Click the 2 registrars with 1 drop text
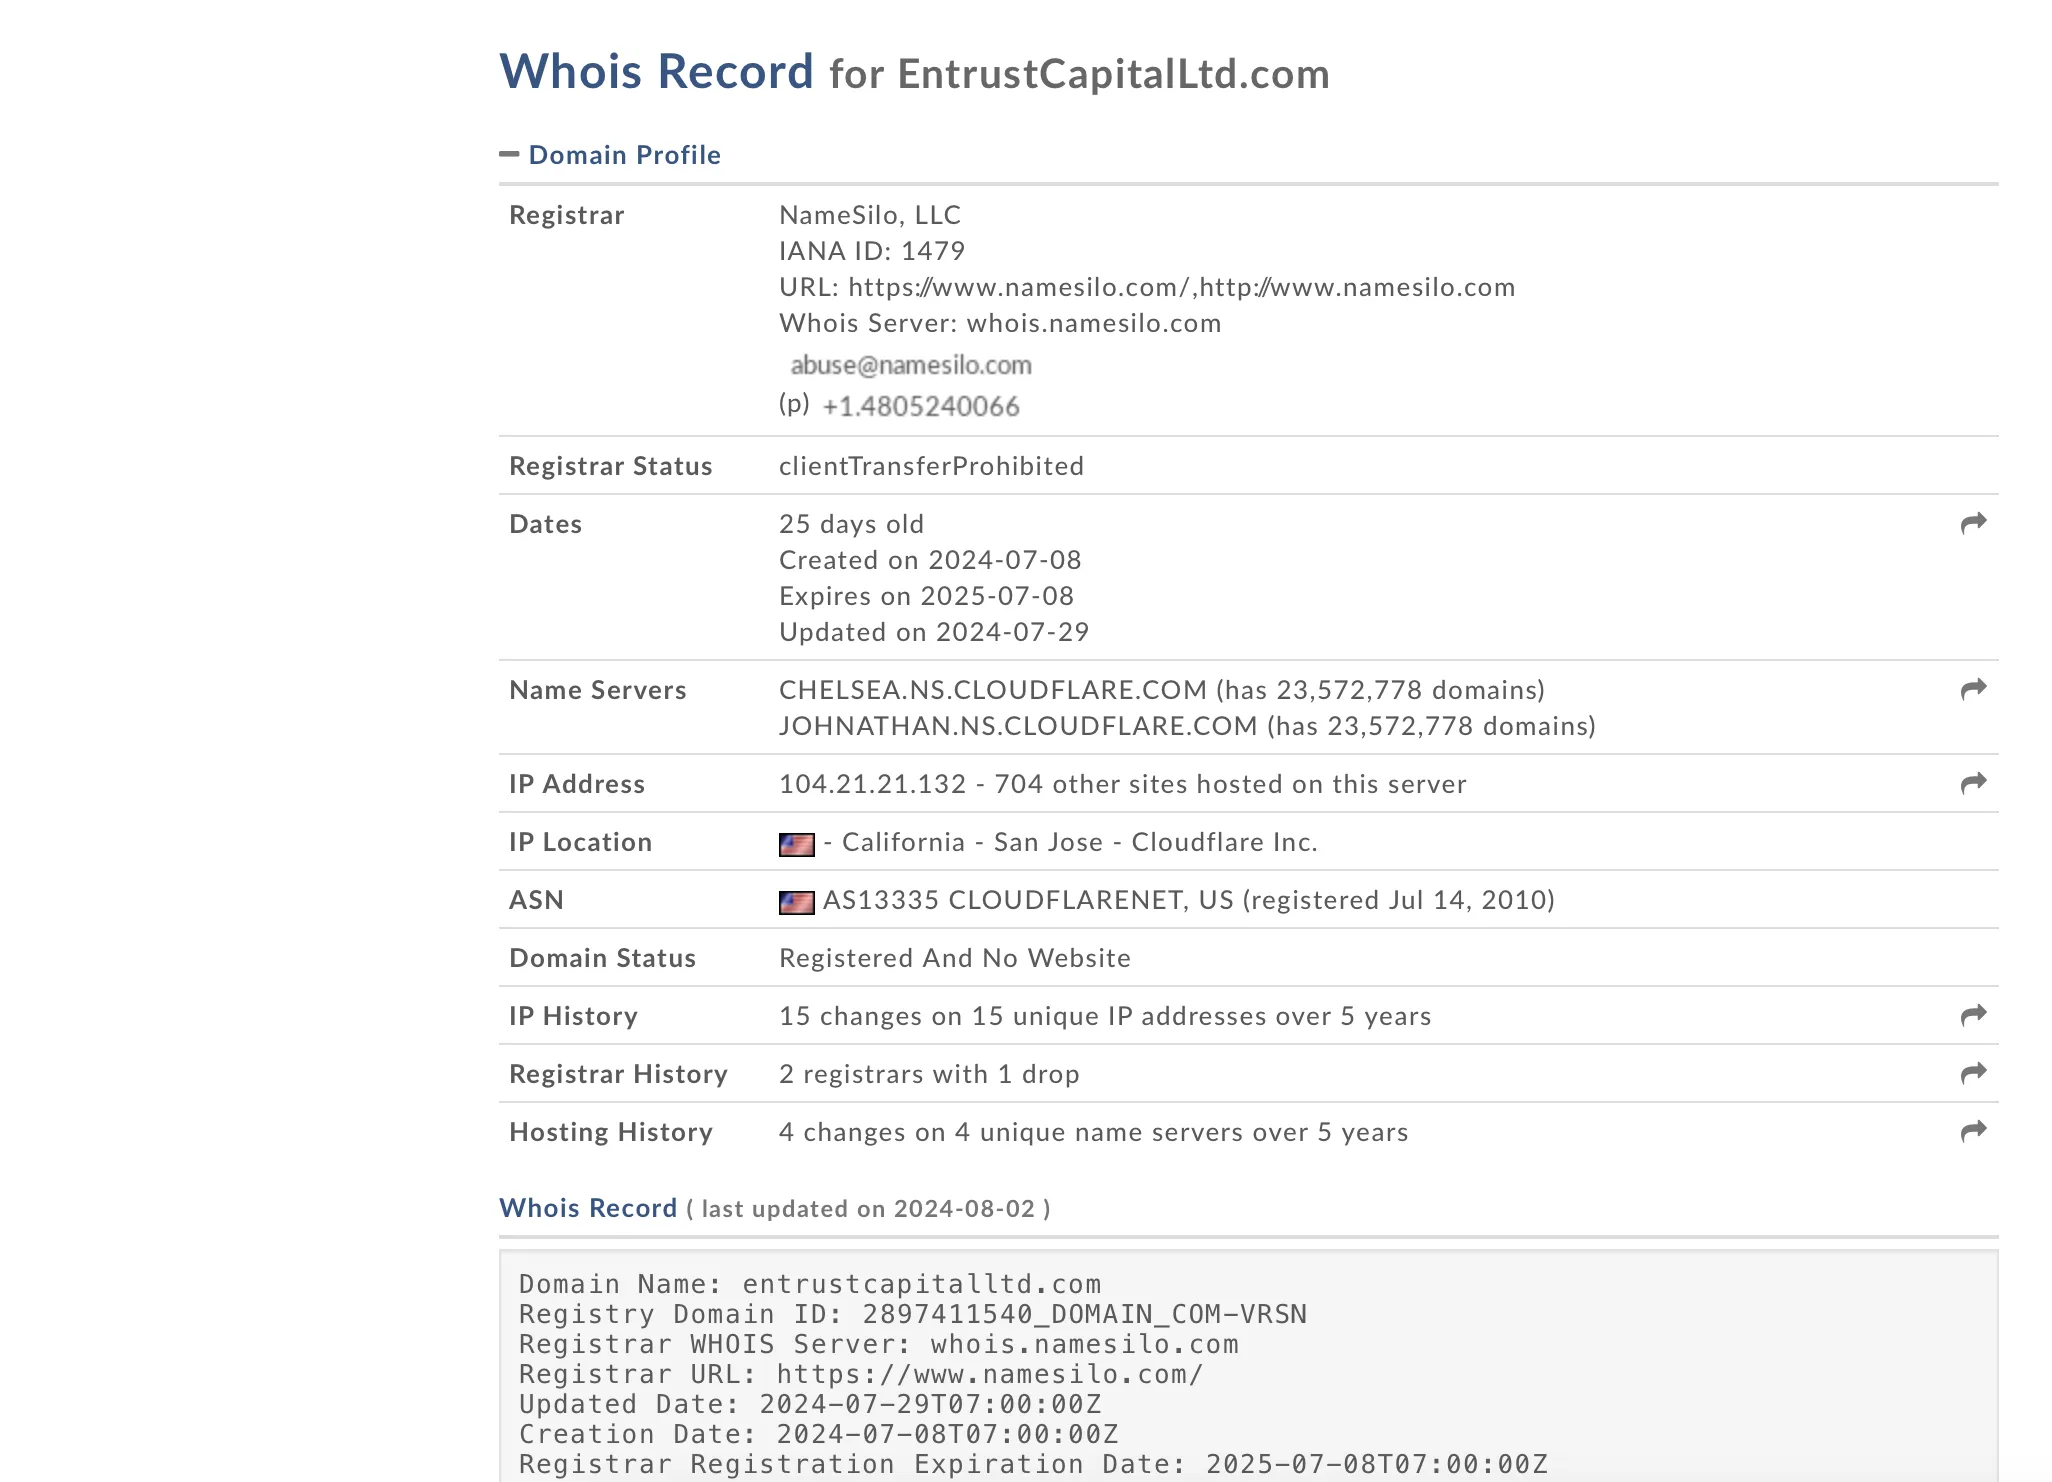Viewport: 2052px width, 1482px height. 929,1074
